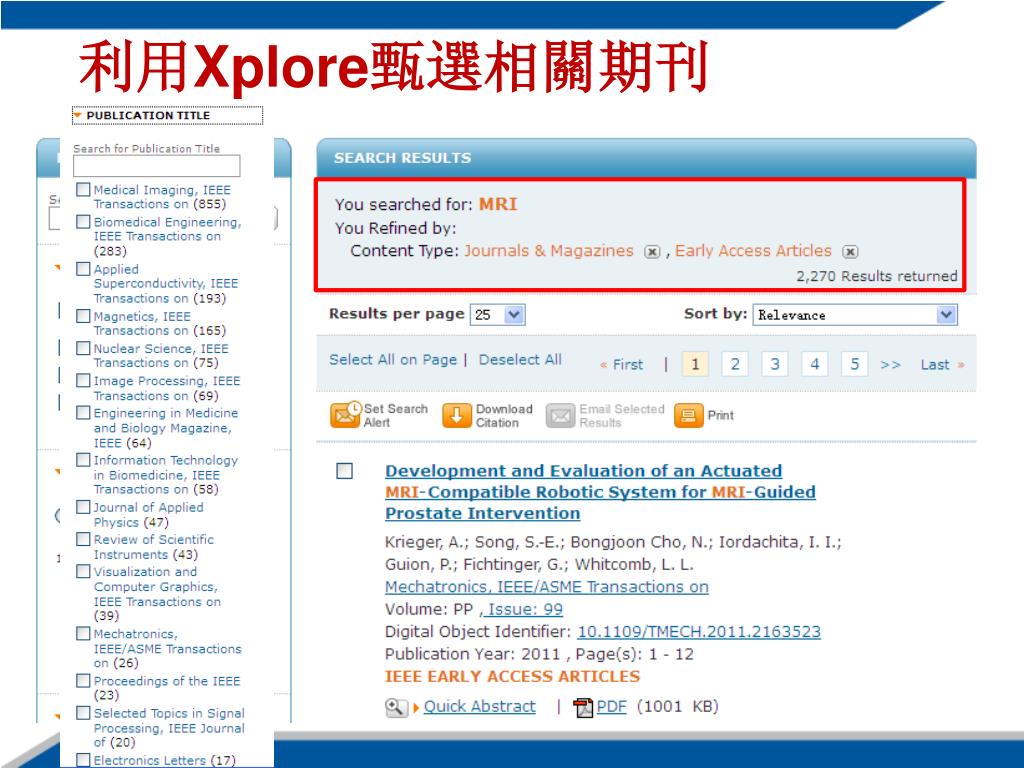
Task: Click the Search for Publication Title field
Action: click(x=157, y=166)
